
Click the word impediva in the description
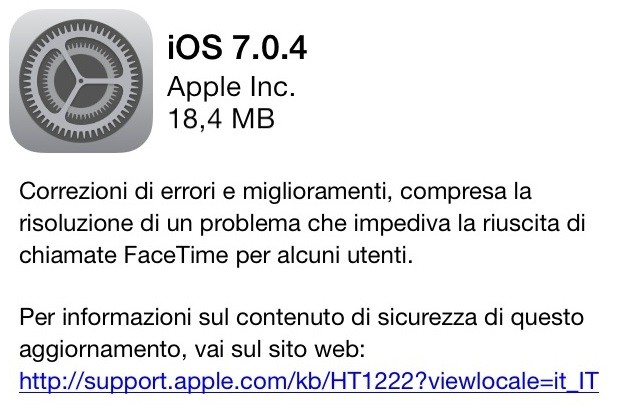(402, 224)
